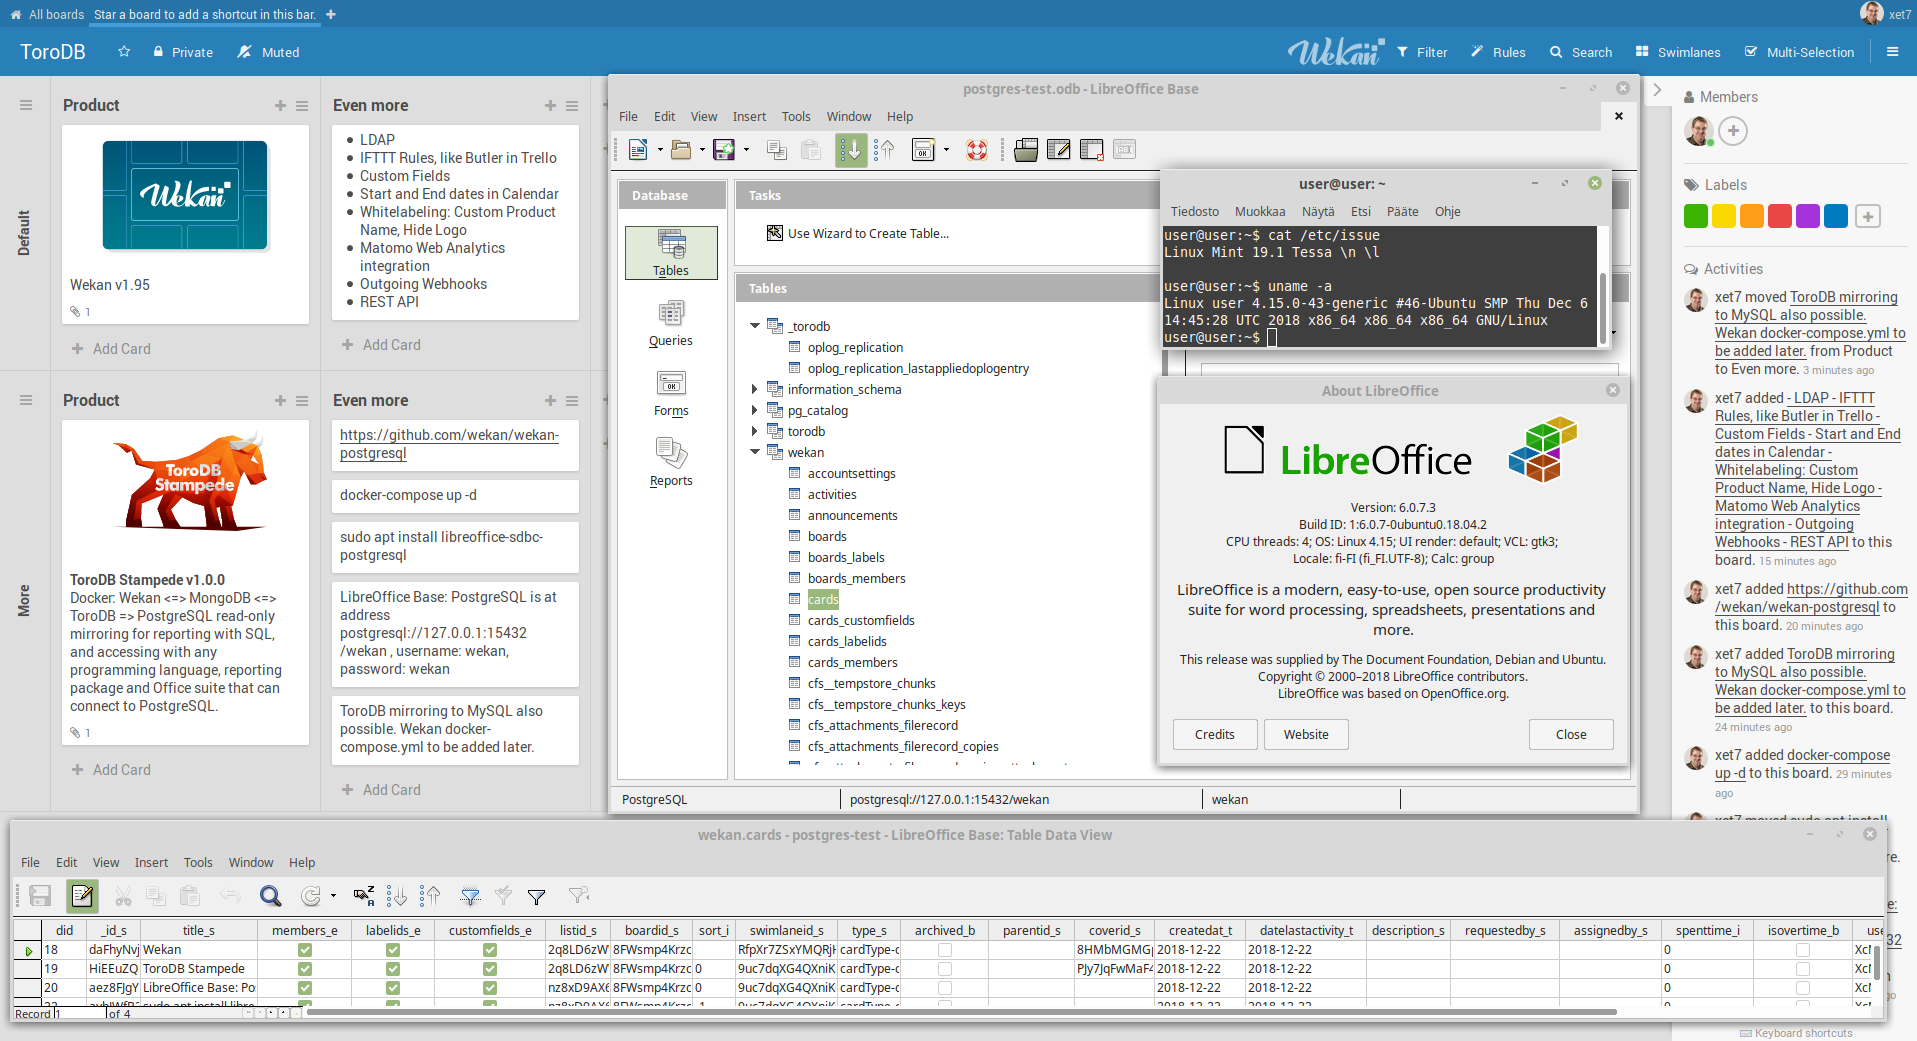Open the wekan-postgresql GitHub link card

[x=449, y=444]
